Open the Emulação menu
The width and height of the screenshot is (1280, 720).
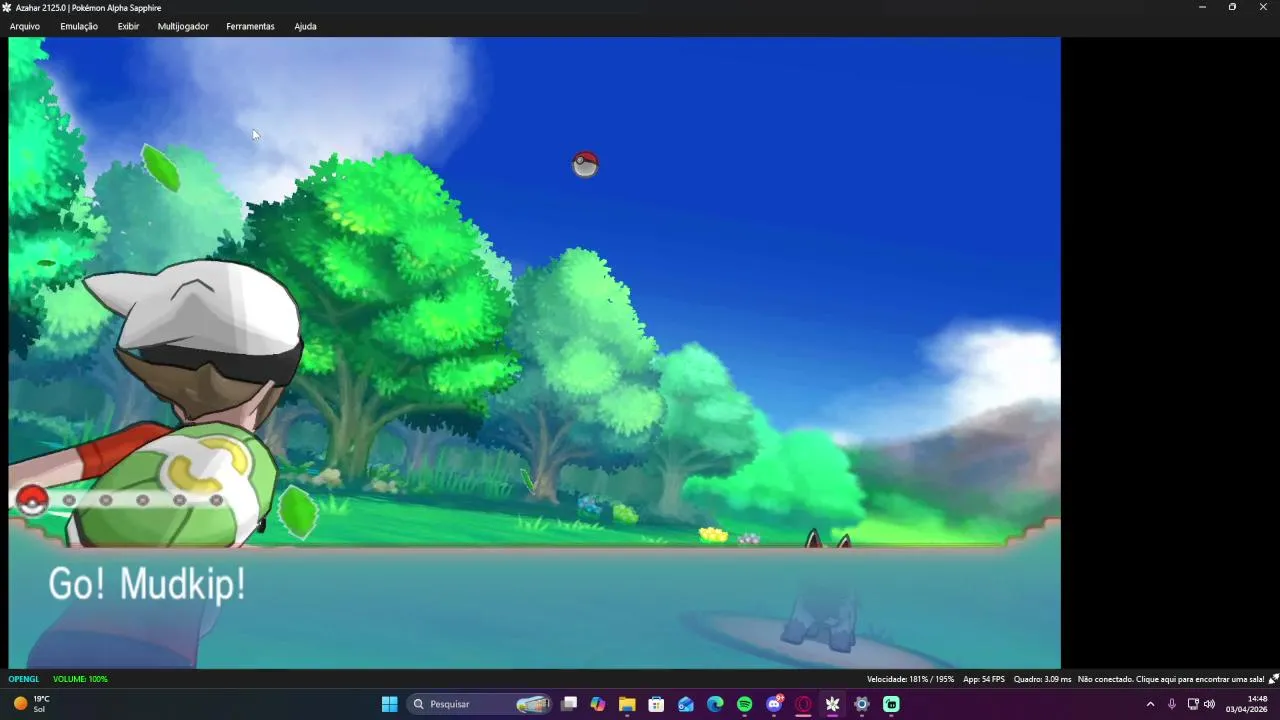[x=79, y=26]
